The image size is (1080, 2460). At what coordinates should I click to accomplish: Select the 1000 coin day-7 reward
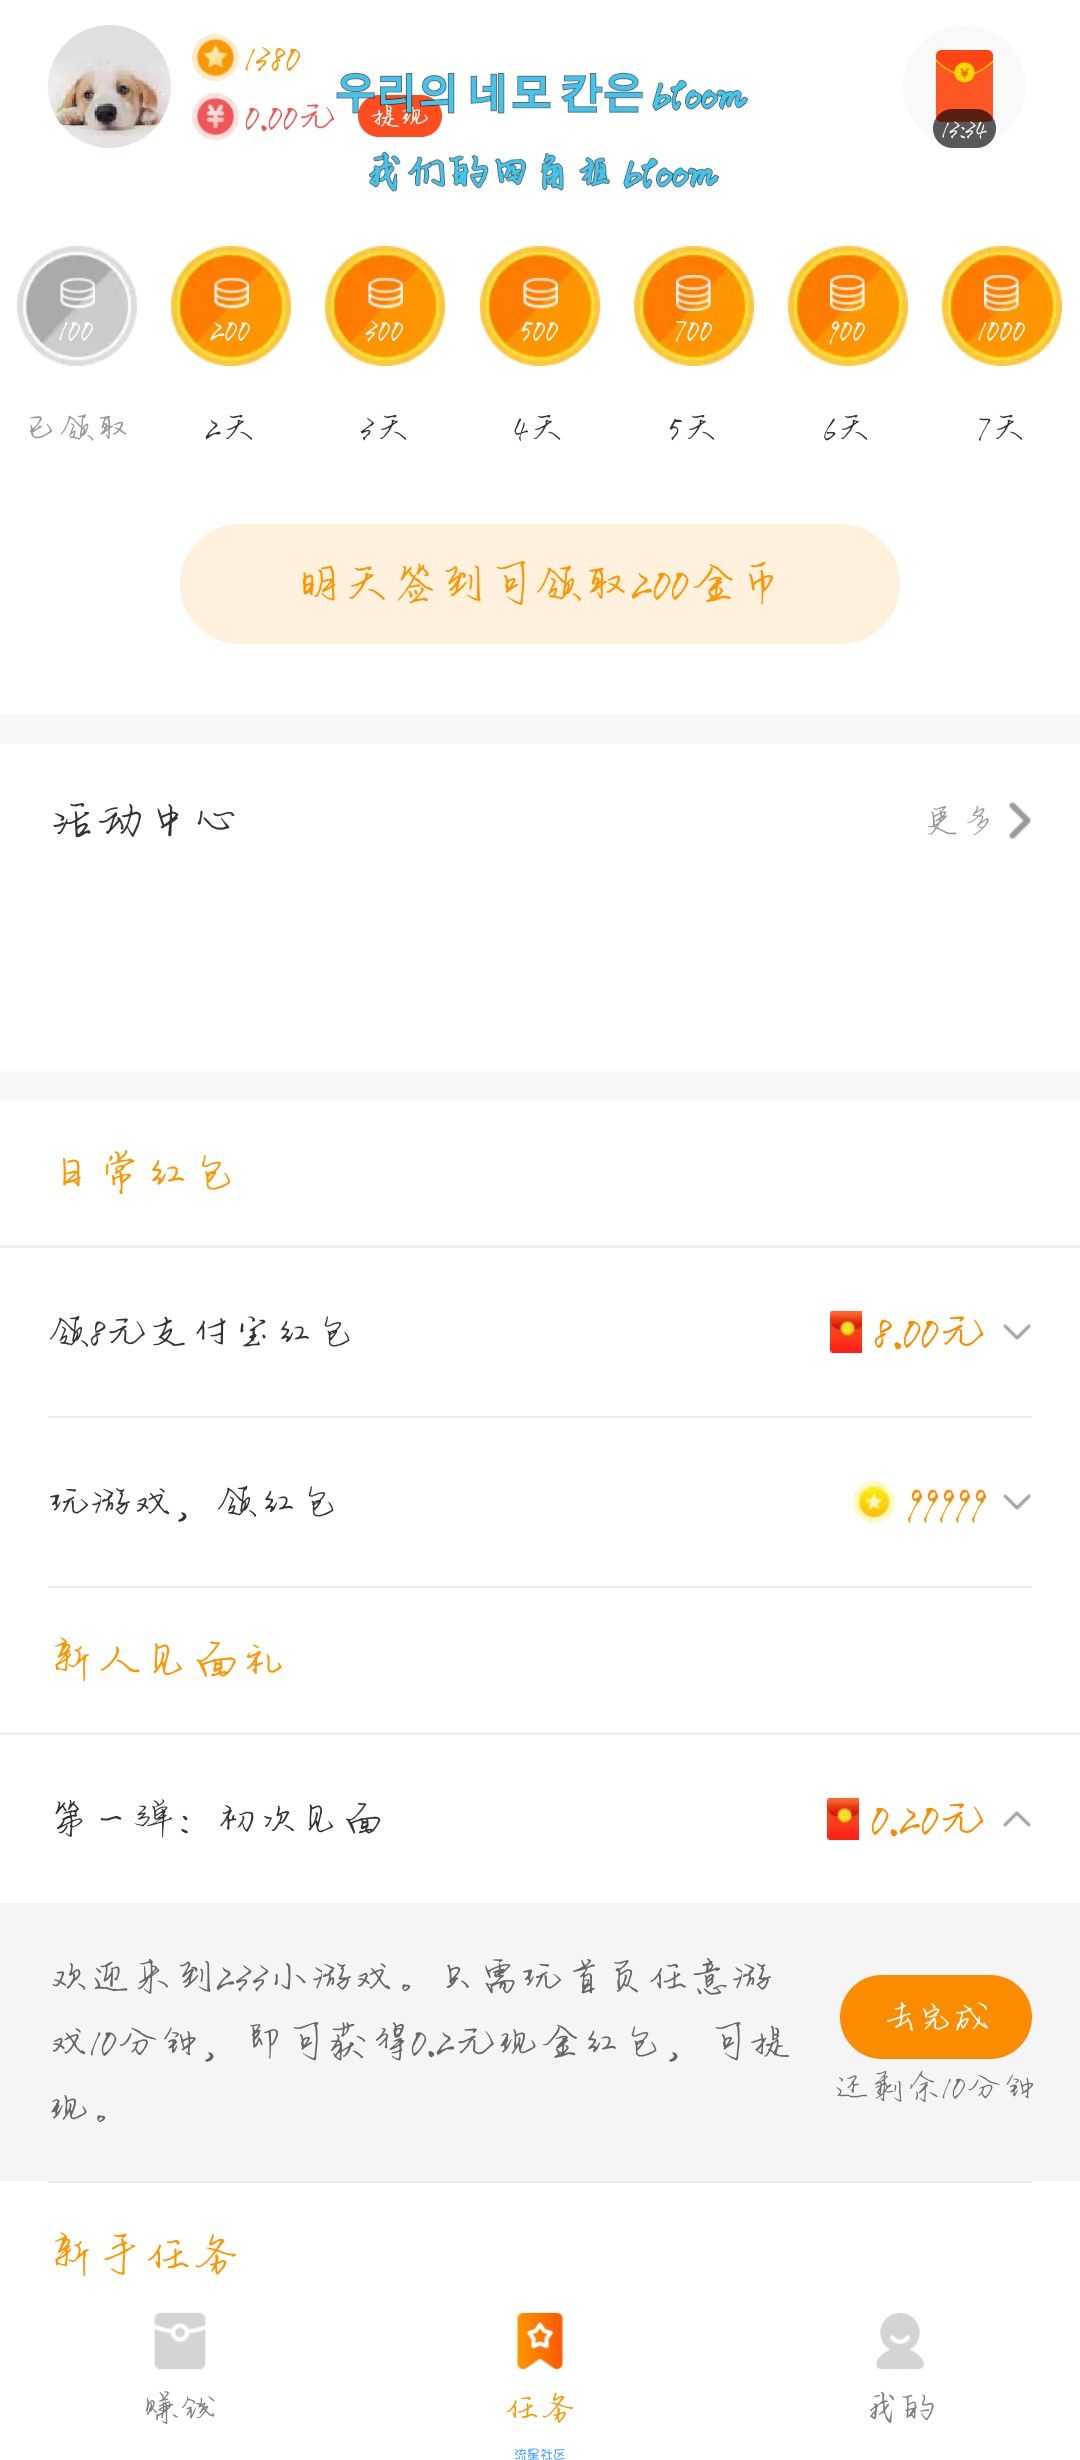[1002, 306]
